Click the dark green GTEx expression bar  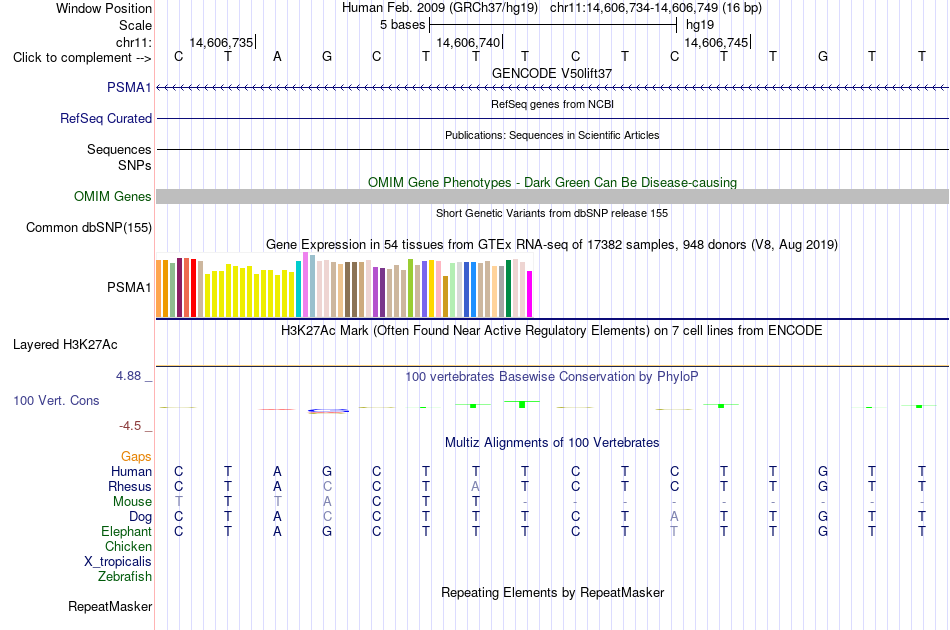[508, 288]
